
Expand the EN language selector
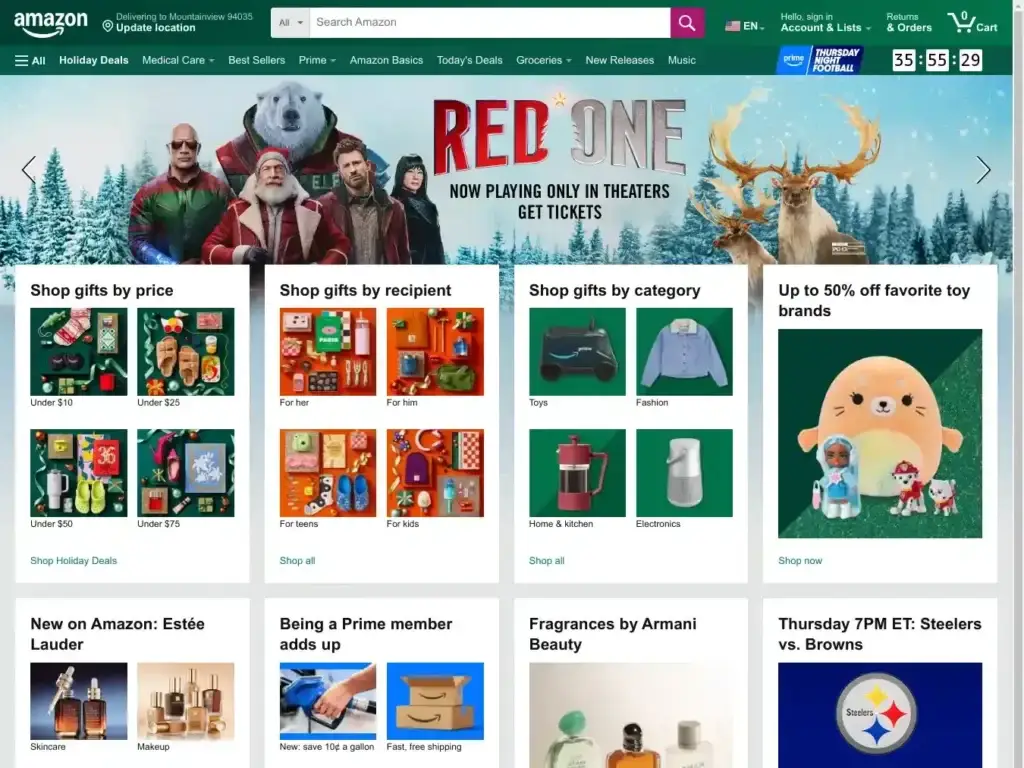click(744, 26)
